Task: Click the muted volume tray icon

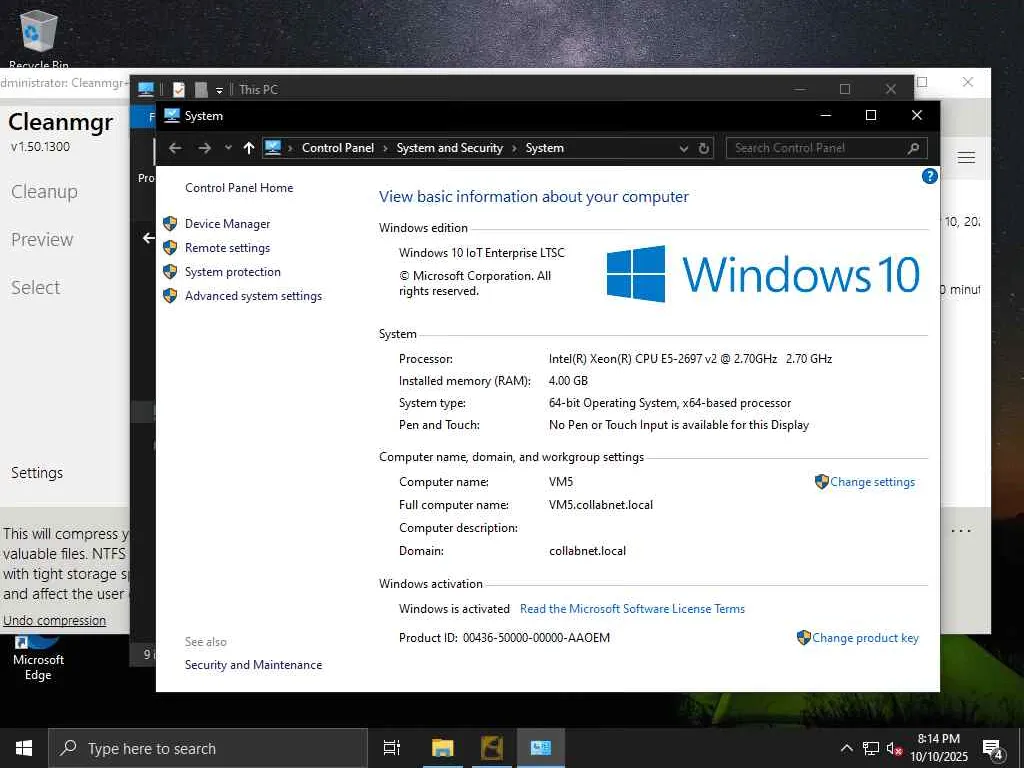Action: (x=894, y=749)
